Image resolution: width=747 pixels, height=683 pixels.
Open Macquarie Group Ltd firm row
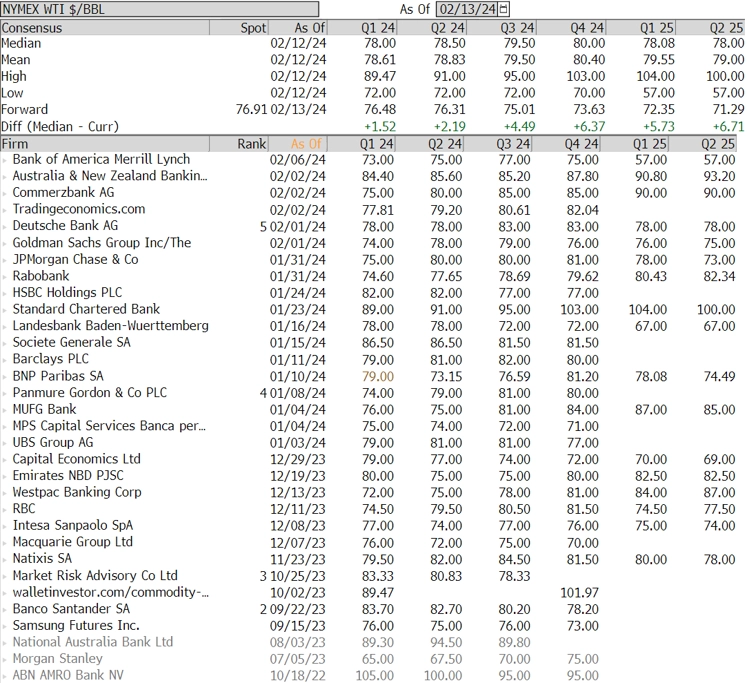(x=368, y=542)
